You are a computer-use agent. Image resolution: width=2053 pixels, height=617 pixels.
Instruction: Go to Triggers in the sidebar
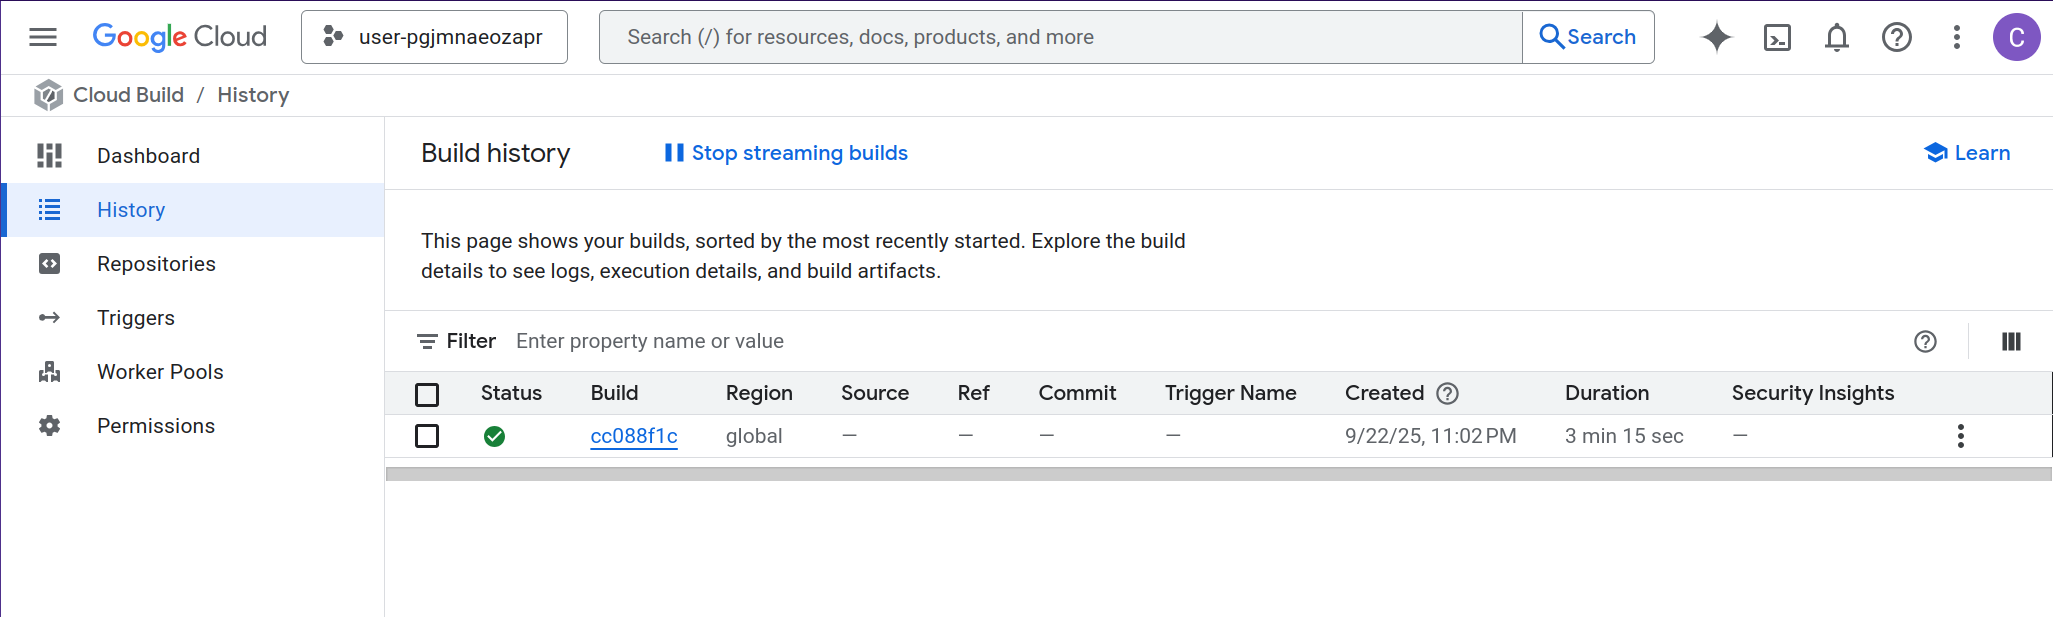135,318
